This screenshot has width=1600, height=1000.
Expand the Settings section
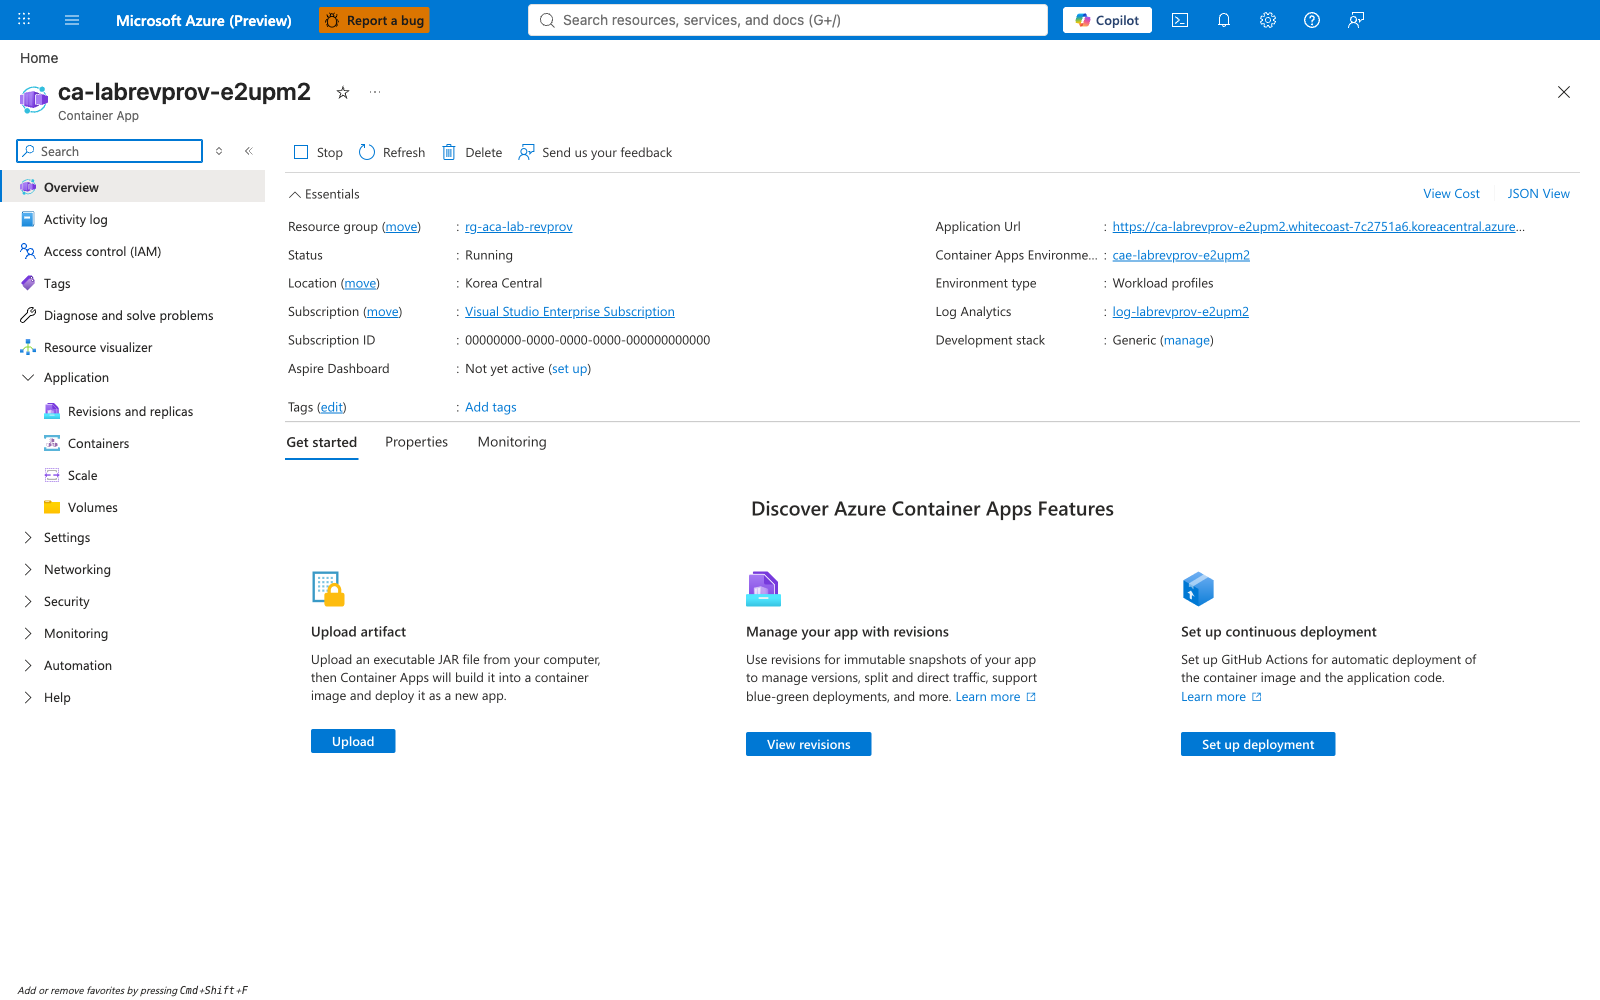pos(28,537)
